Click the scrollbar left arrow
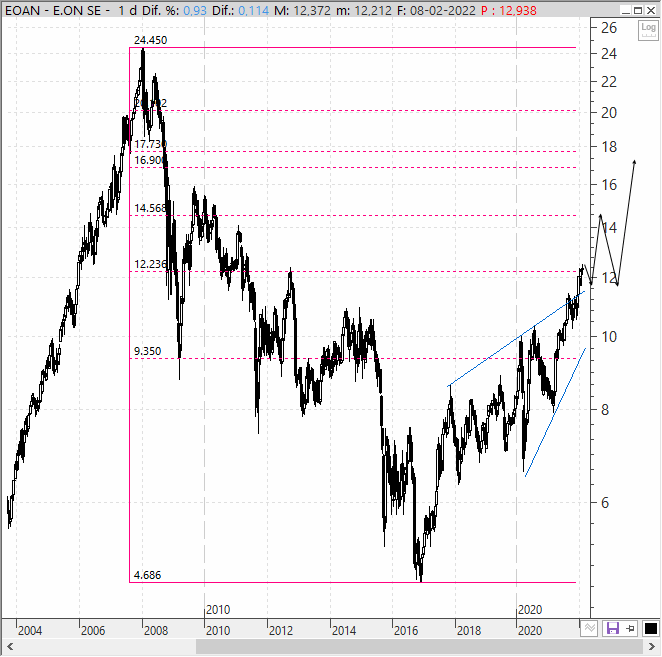Image resolution: width=662 pixels, height=657 pixels. [10, 646]
